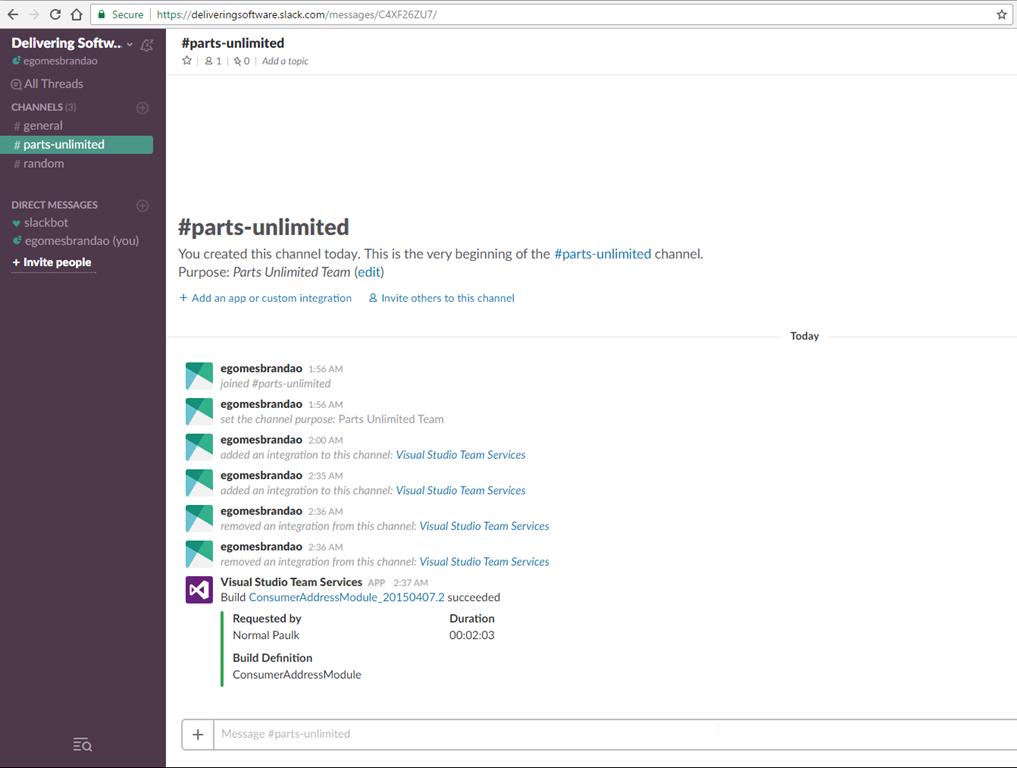The height and width of the screenshot is (768, 1017).
Task: Click the egomesbrandao name on the set channel purpose message
Action: [x=261, y=403]
